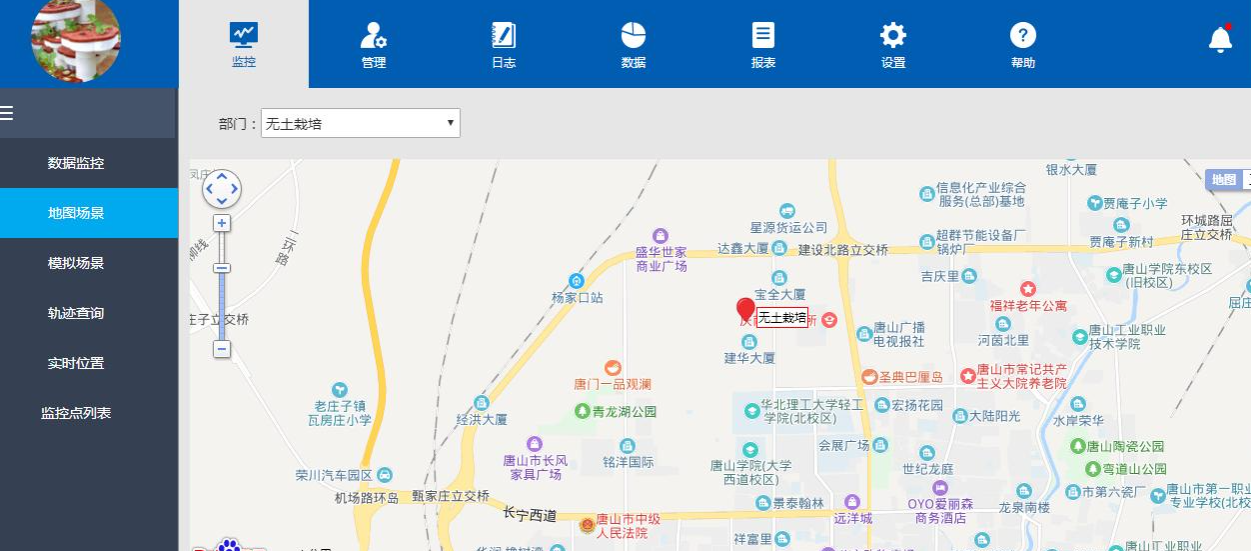Screen dimensions: 1251x551
Task: Click 唐山市常记共产主义大院养老院 red icon
Action: coord(968,376)
